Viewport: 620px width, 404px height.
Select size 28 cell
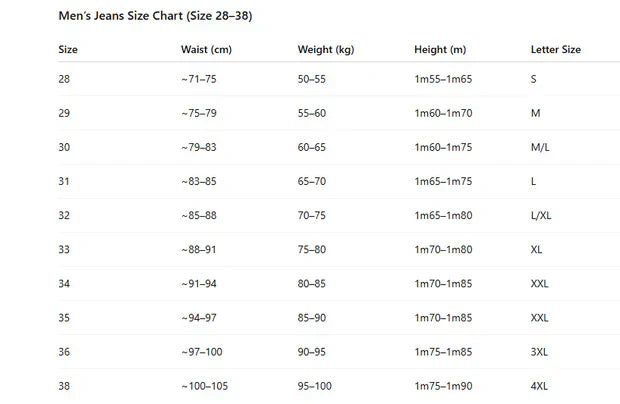64,79
